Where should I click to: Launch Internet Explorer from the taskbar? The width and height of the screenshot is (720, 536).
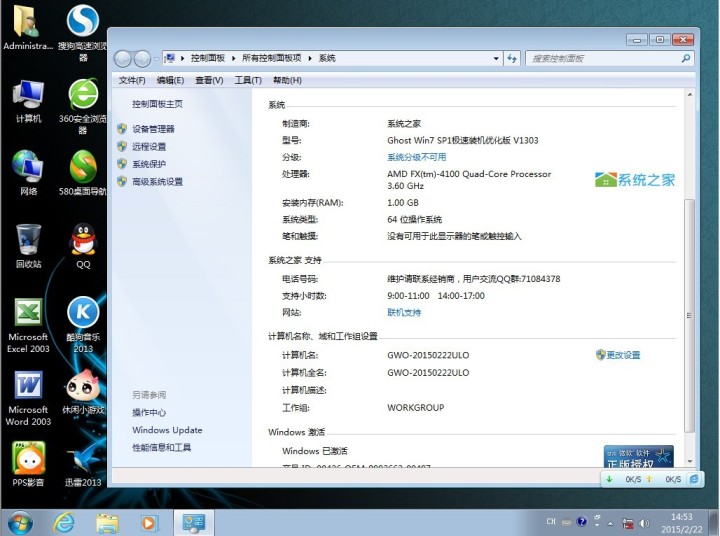click(64, 523)
